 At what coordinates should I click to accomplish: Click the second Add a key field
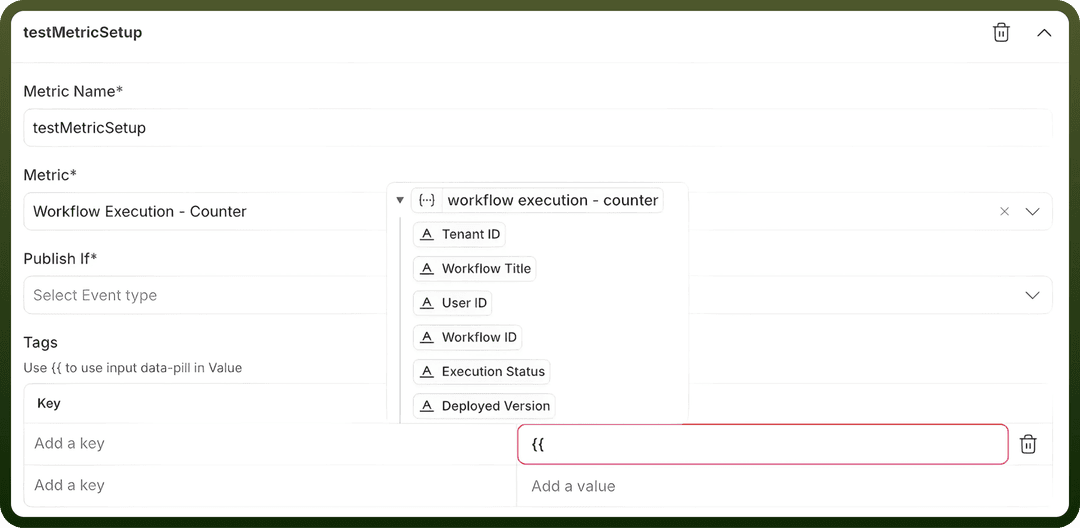point(270,485)
